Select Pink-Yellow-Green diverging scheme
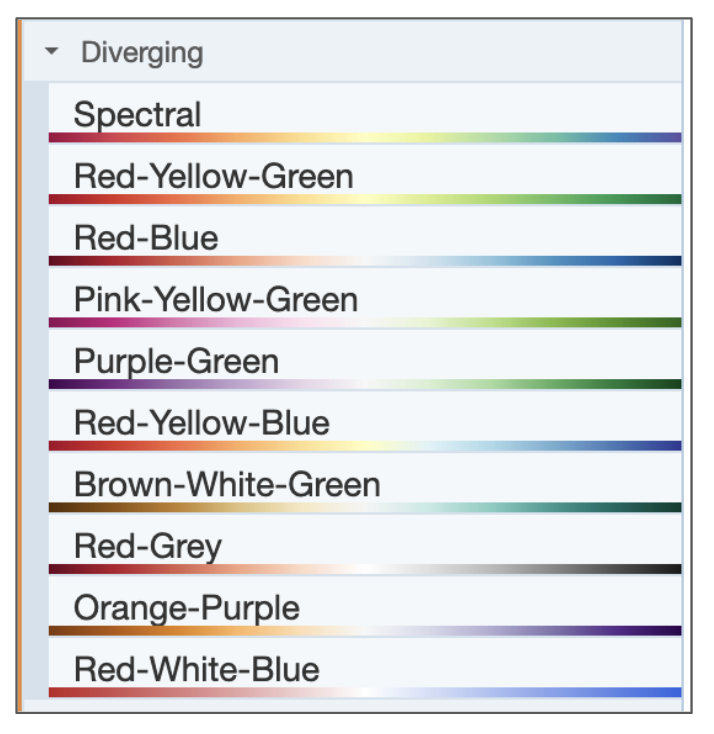 click(x=215, y=299)
